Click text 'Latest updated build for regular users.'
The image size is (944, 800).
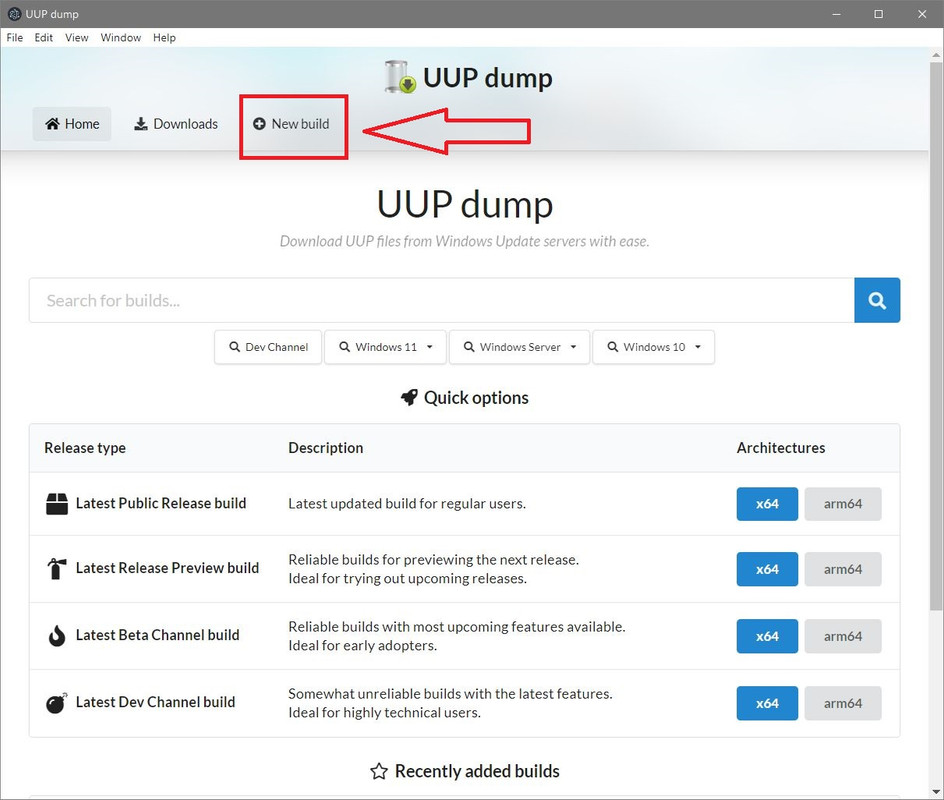[x=407, y=504]
